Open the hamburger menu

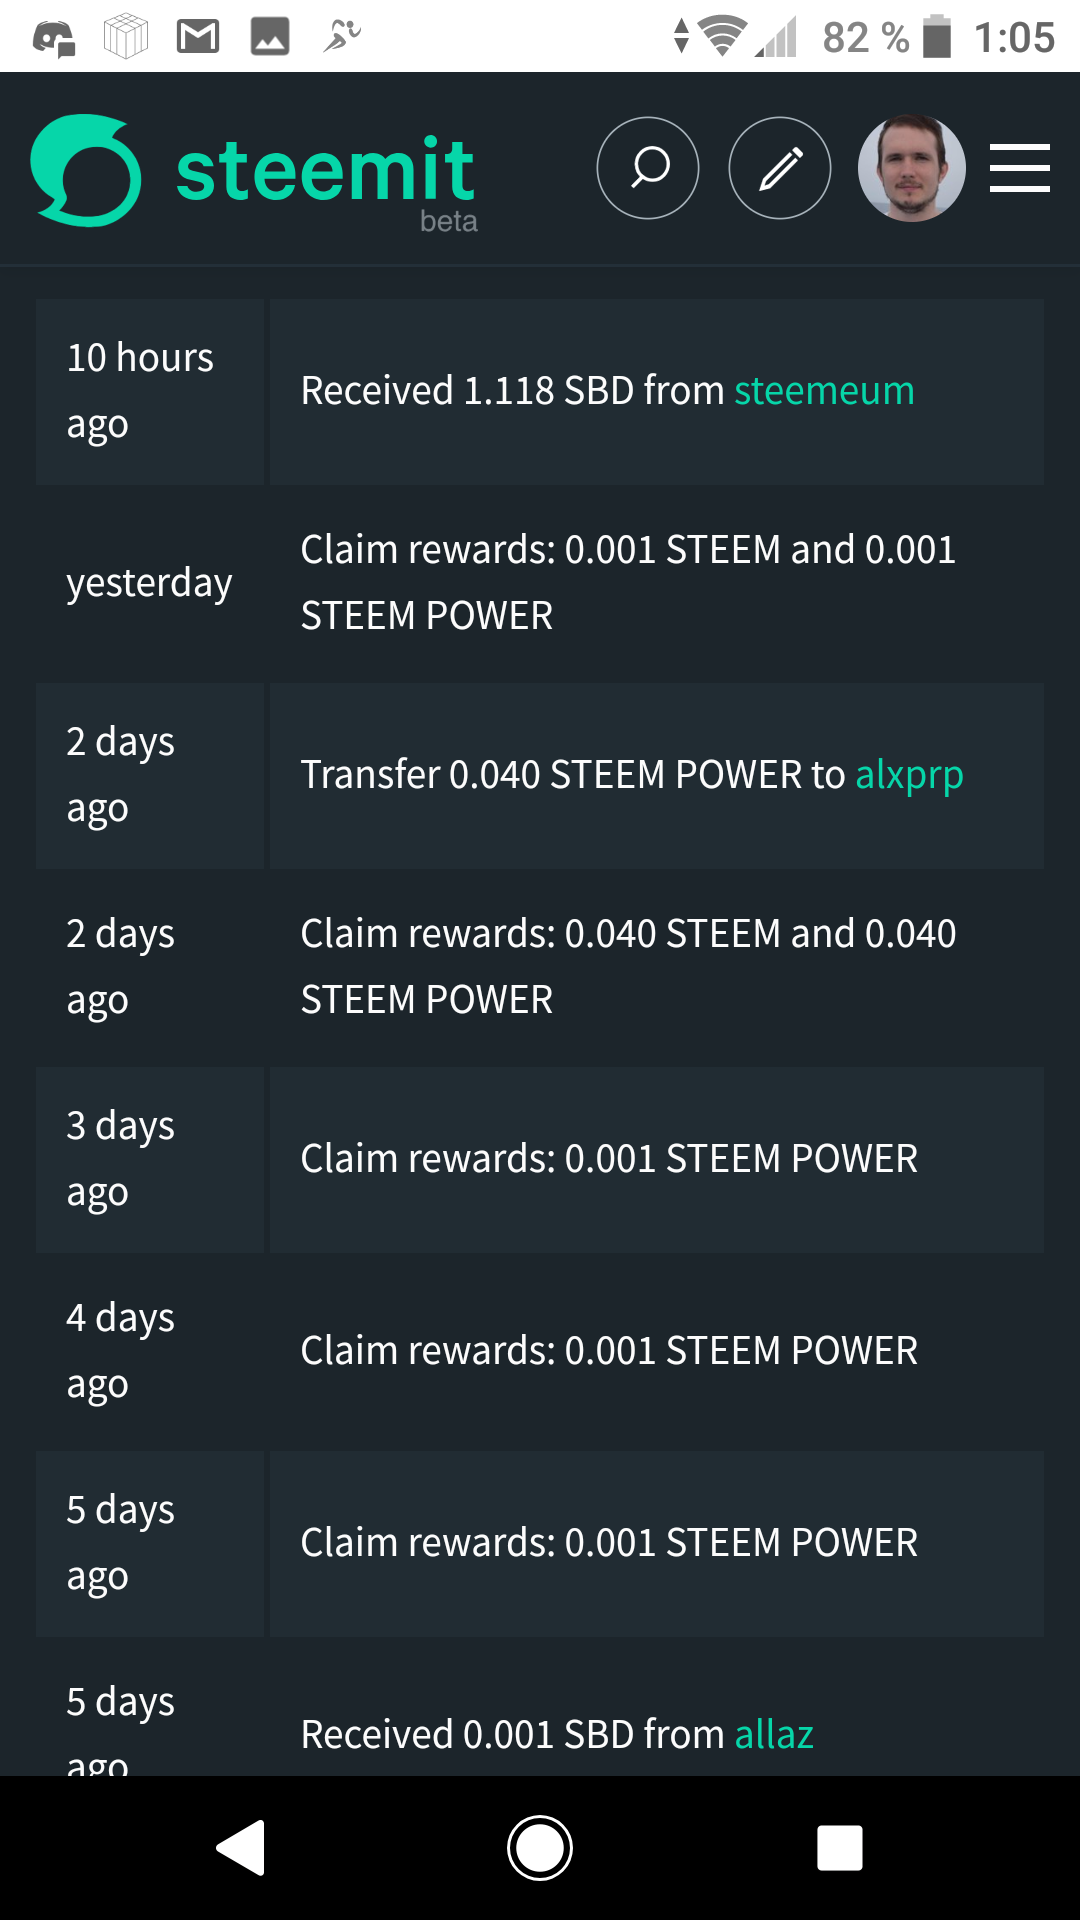coord(1019,168)
